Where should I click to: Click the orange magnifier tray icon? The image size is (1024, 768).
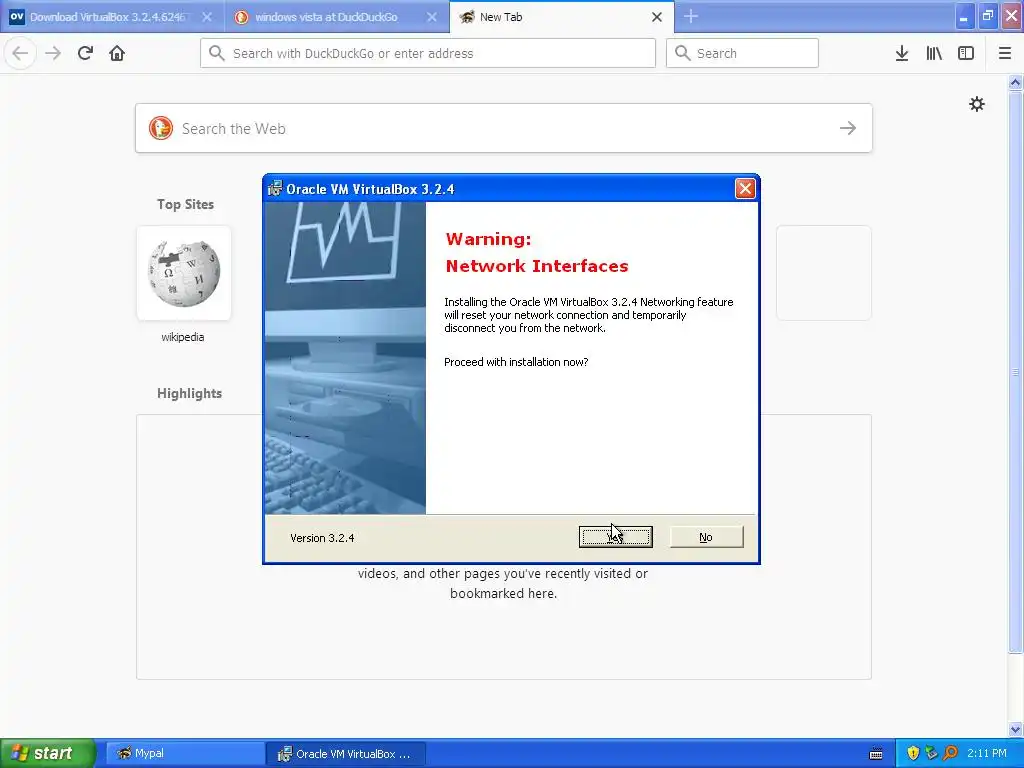[950, 753]
